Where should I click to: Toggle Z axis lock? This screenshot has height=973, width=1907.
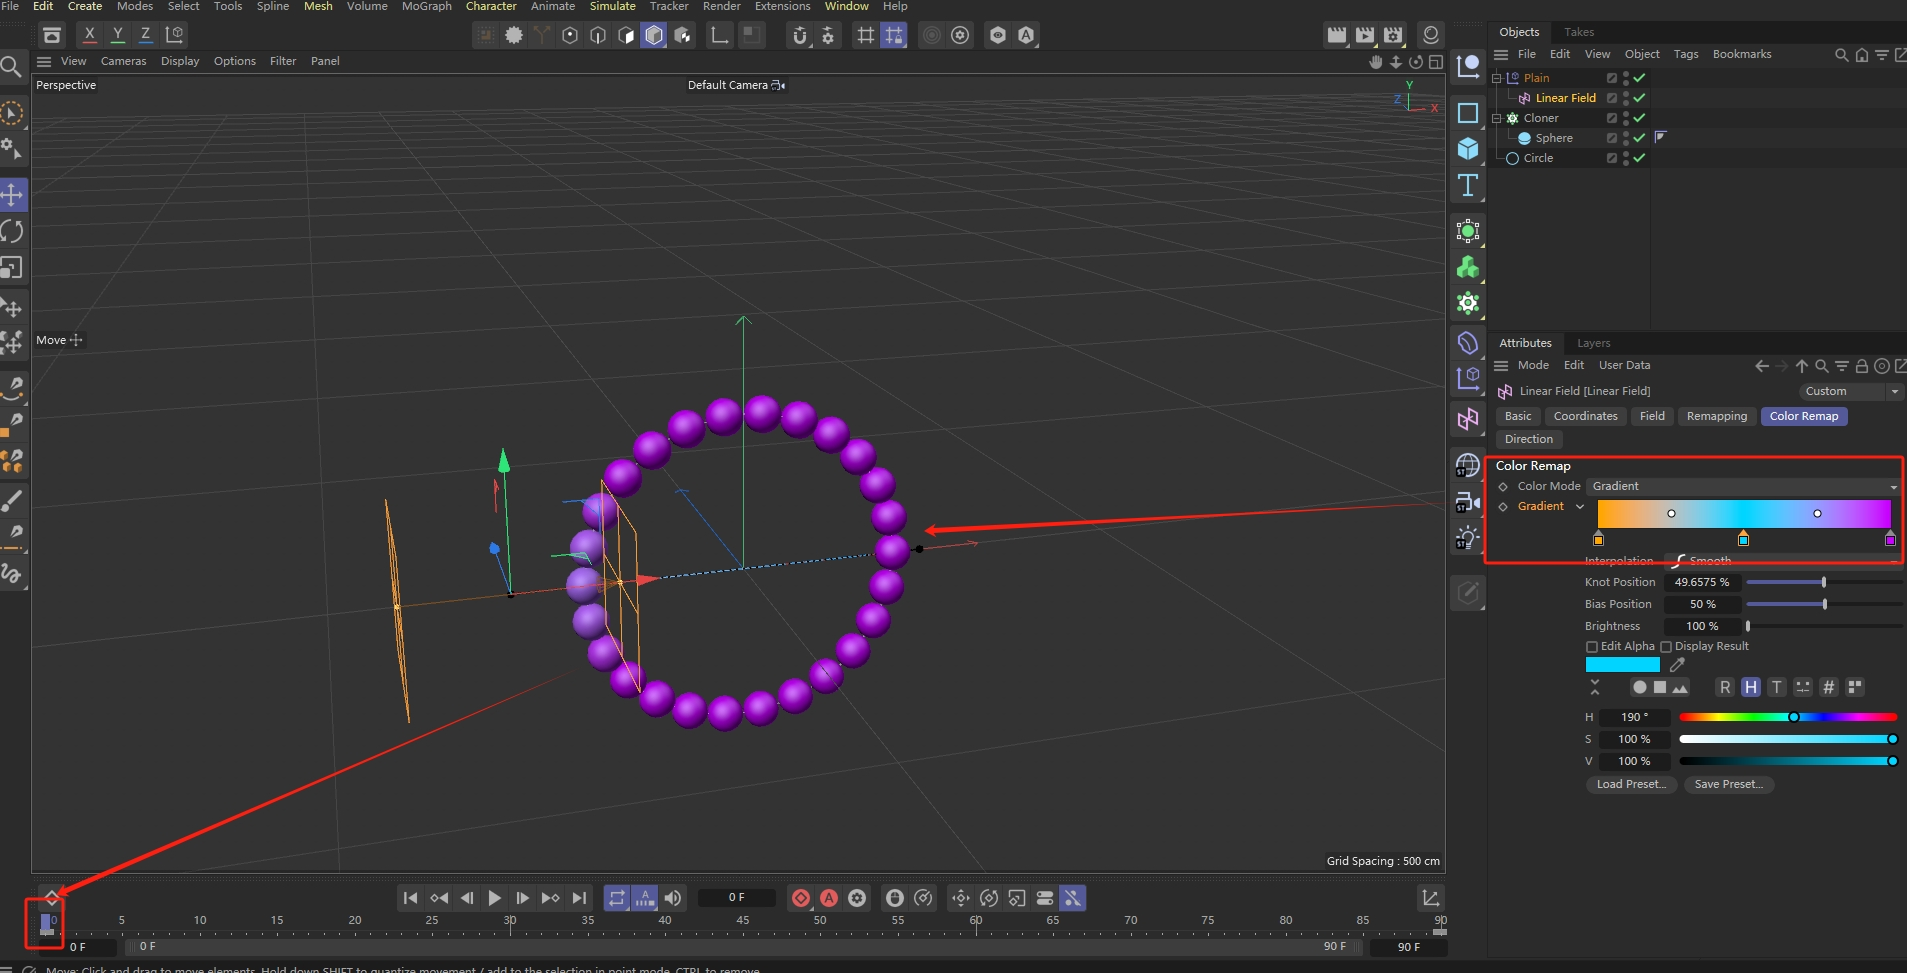pos(146,35)
